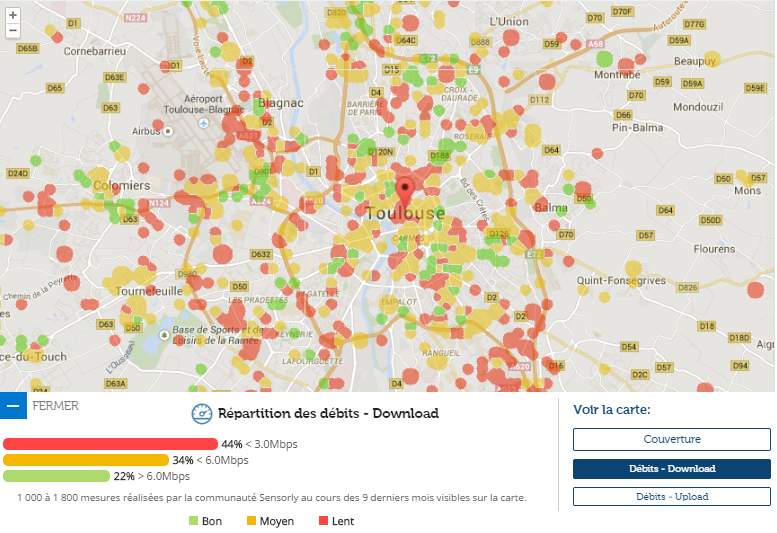777x533 pixels.
Task: Click the Cornebarrieu town label
Action: click(x=95, y=51)
